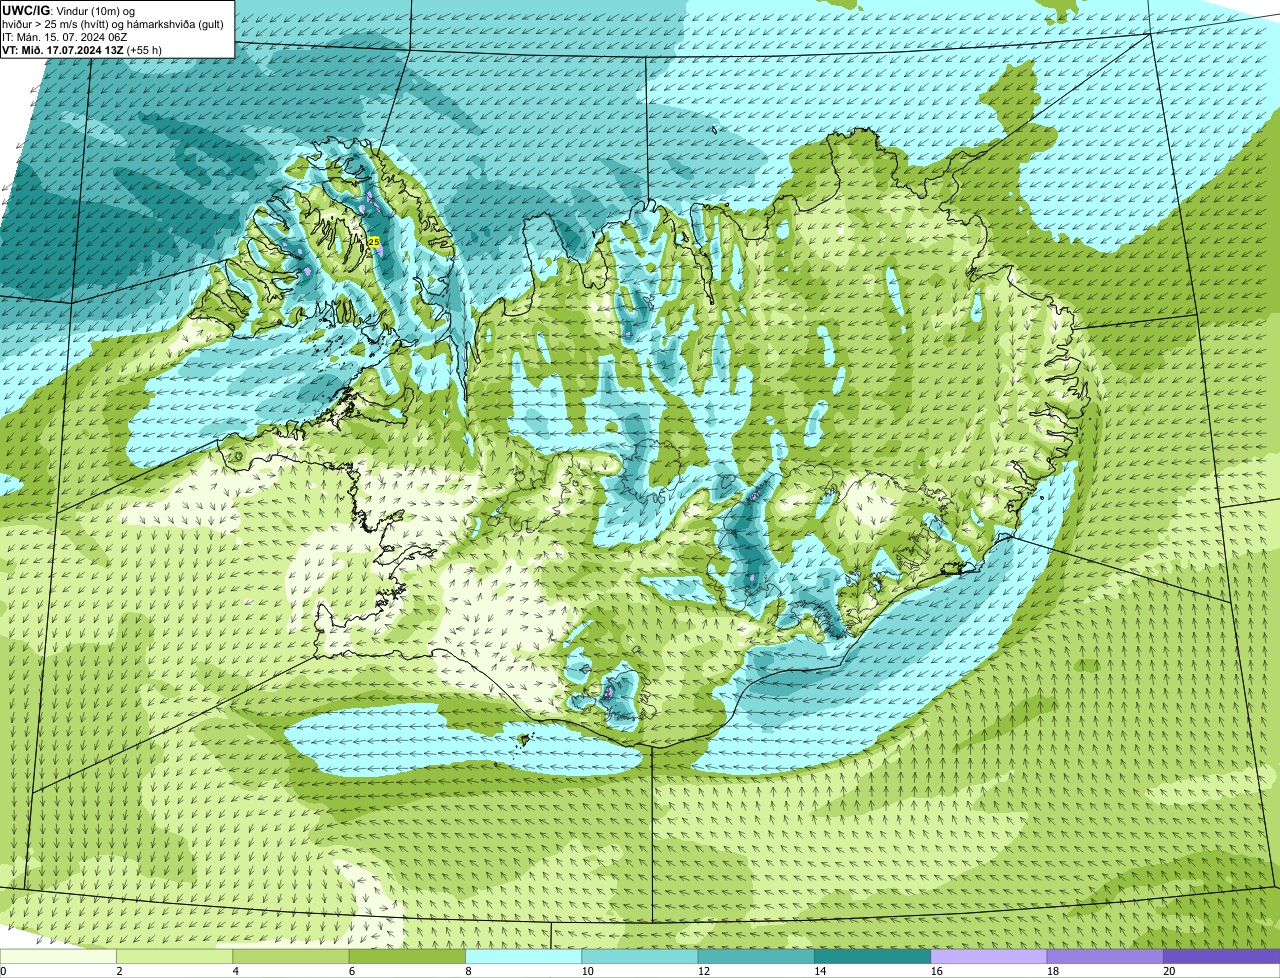Click the yellow 25 gust label
Screen dimensions: 1280x978
point(373,242)
